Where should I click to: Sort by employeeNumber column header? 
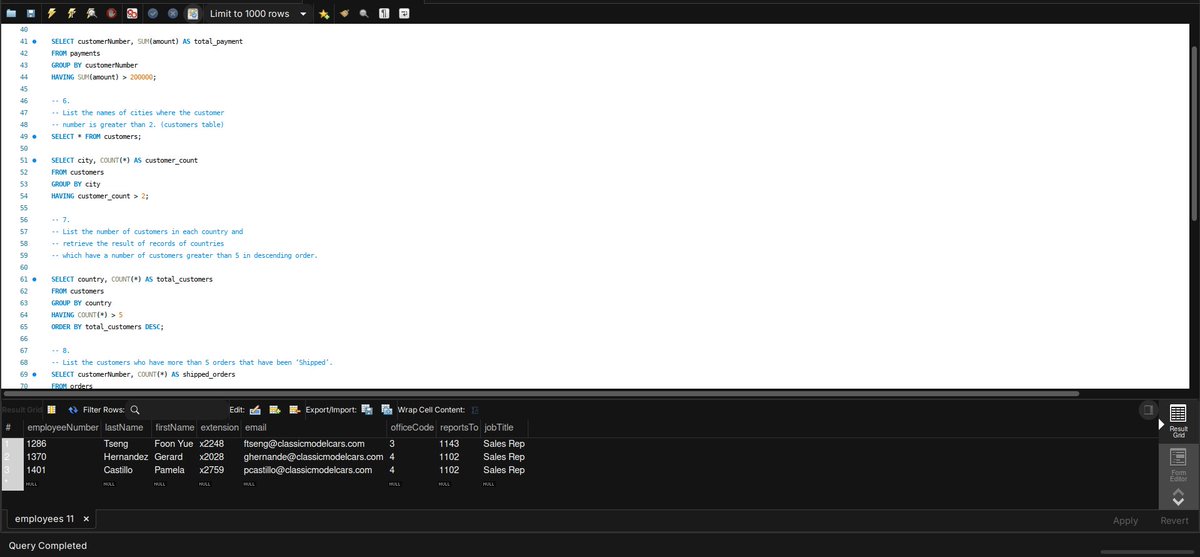click(x=61, y=428)
